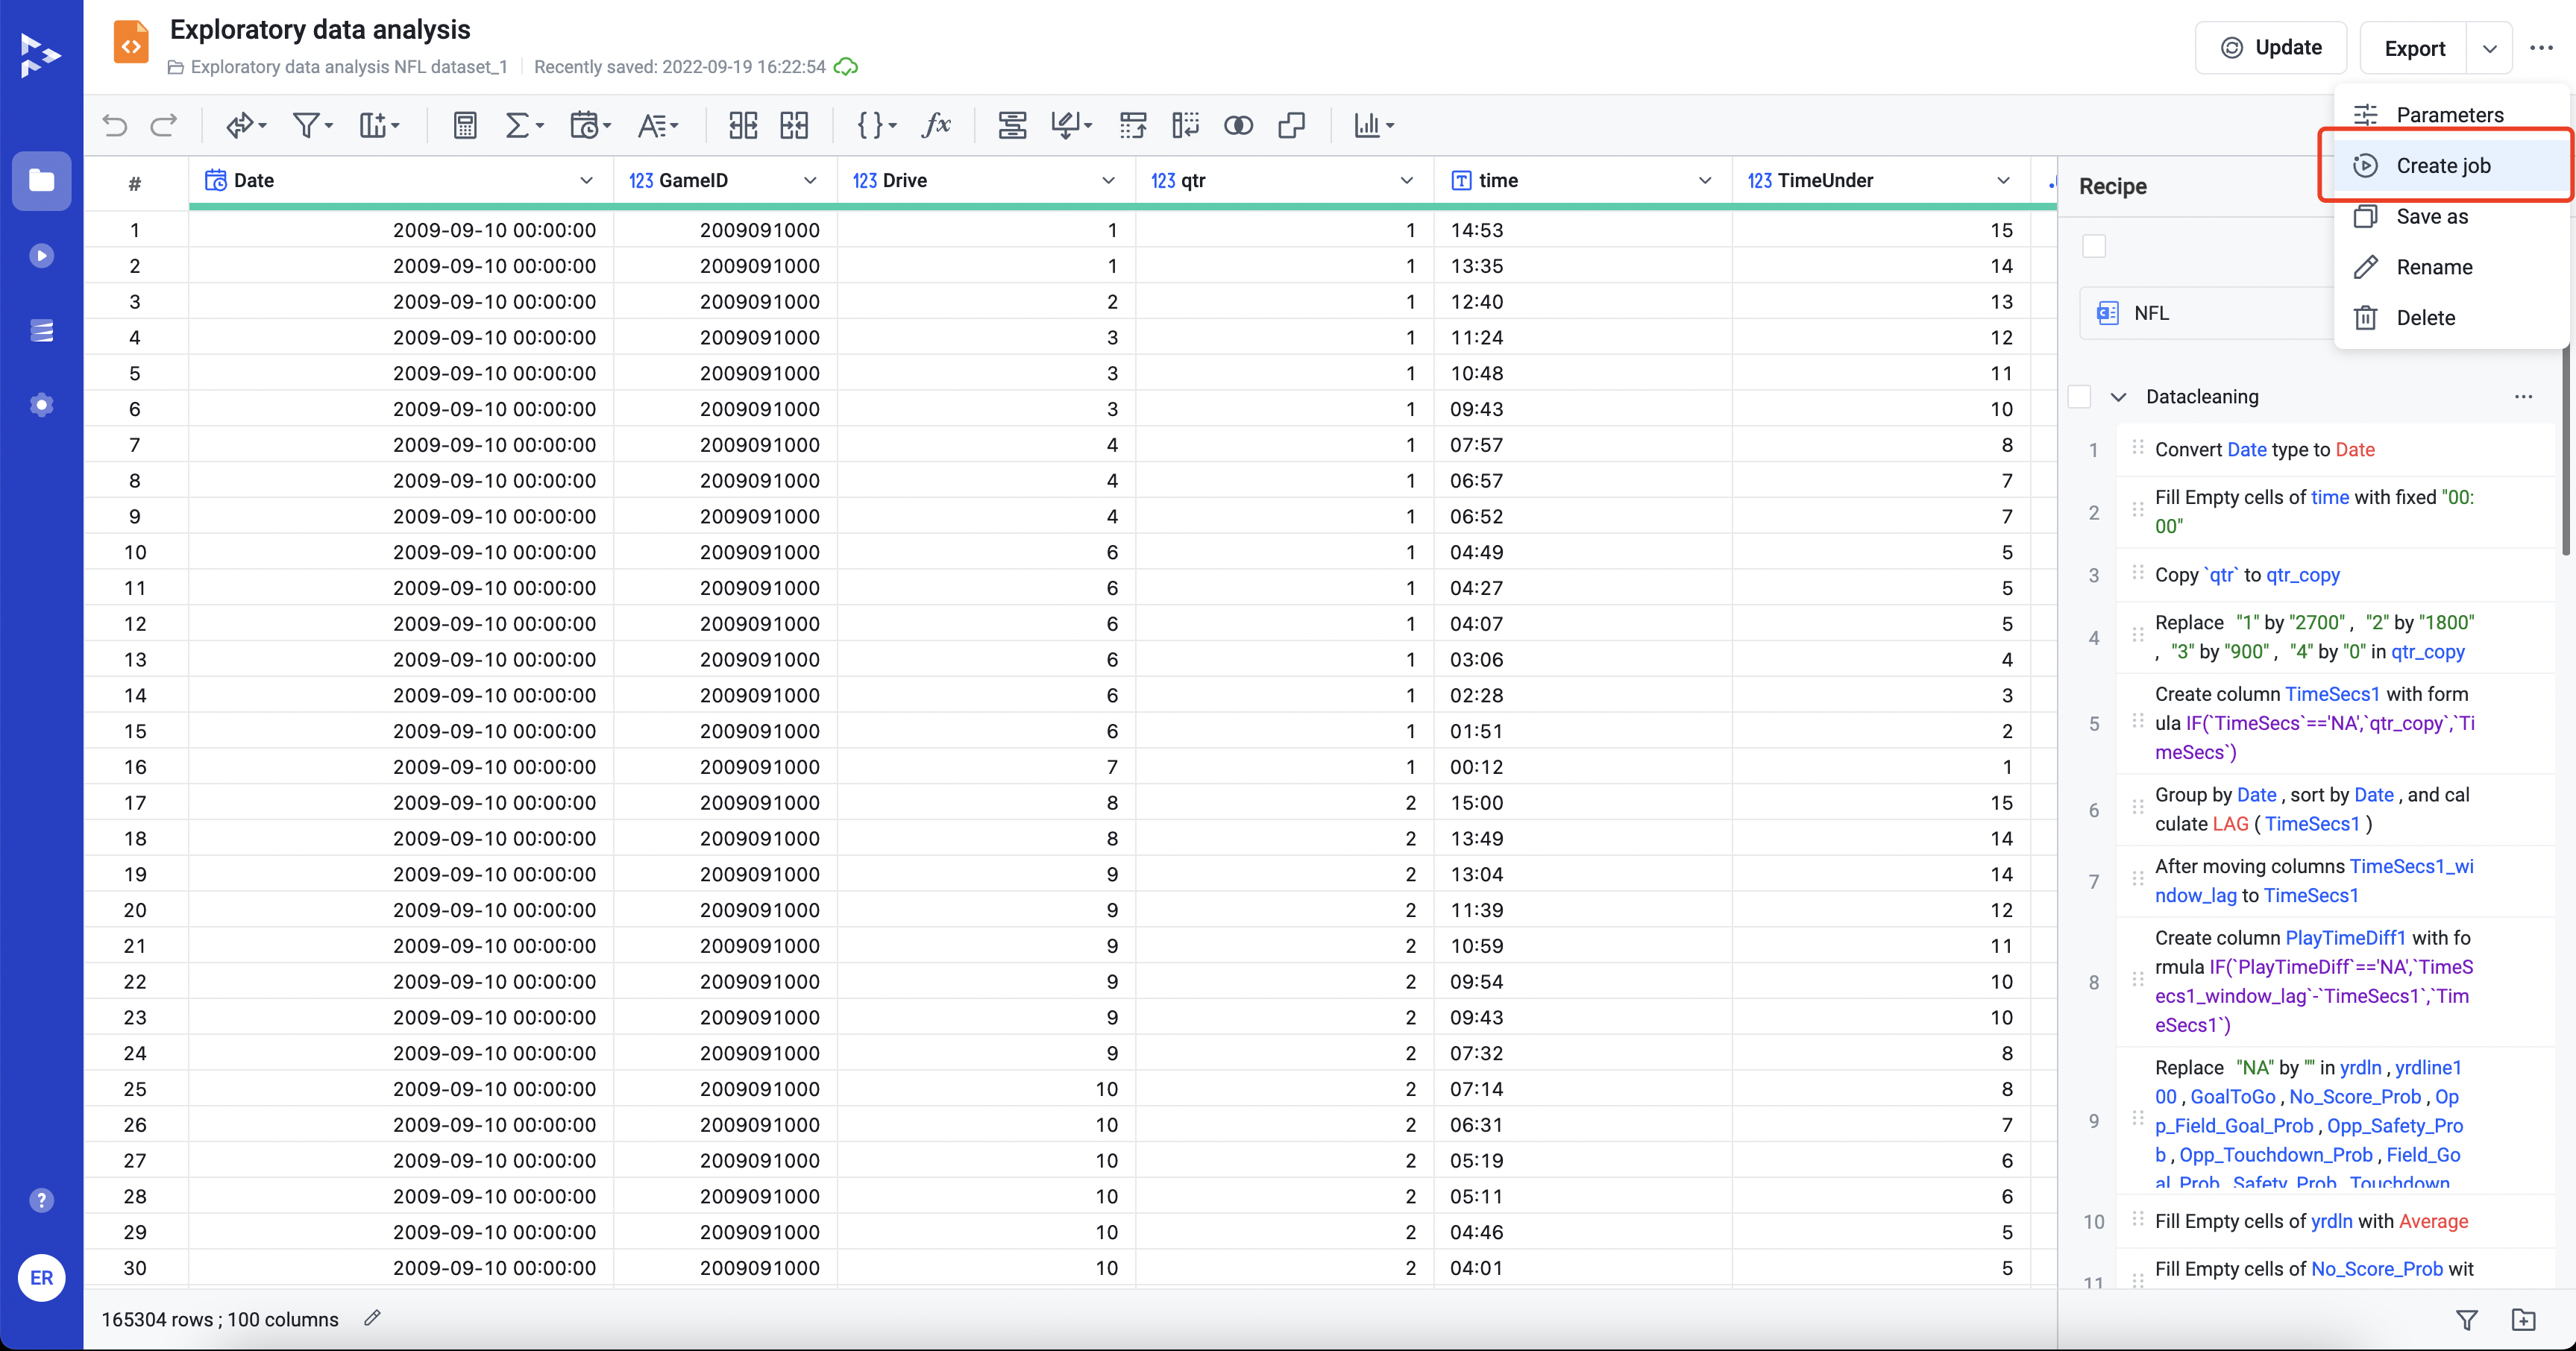Open the Drive column header dropdown
The width and height of the screenshot is (2576, 1351).
(x=1108, y=180)
